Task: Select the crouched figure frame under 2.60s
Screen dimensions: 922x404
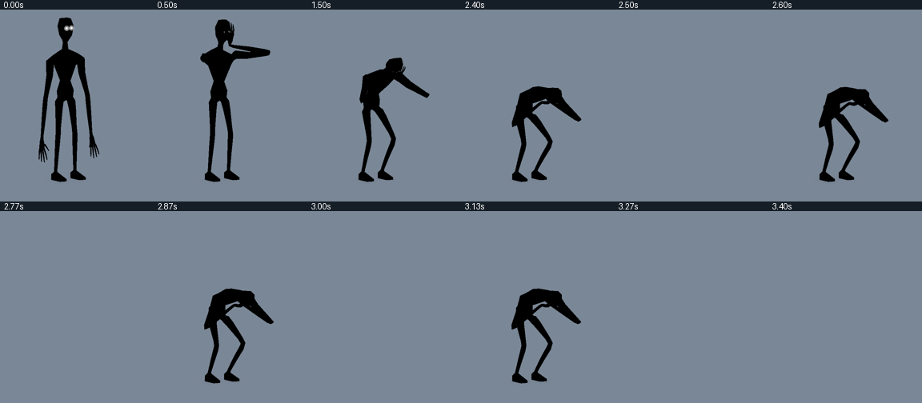Action: tap(853, 133)
